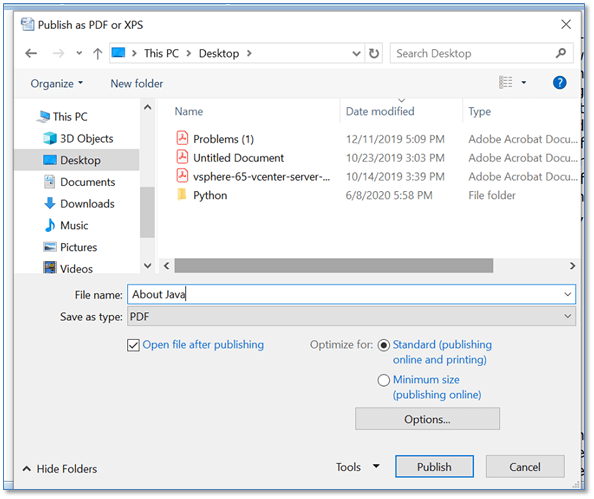Uncheck Open file after publishing

pyautogui.click(x=133, y=345)
